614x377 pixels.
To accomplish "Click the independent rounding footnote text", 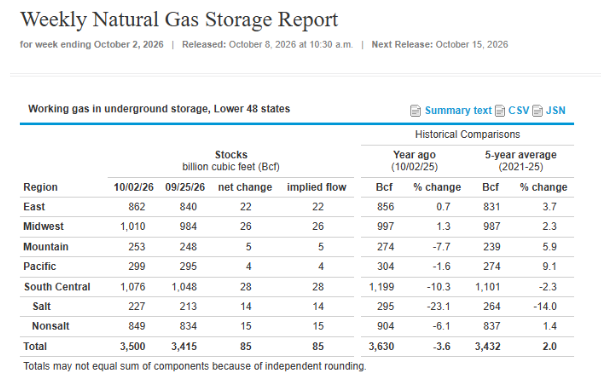I will 195,366.
